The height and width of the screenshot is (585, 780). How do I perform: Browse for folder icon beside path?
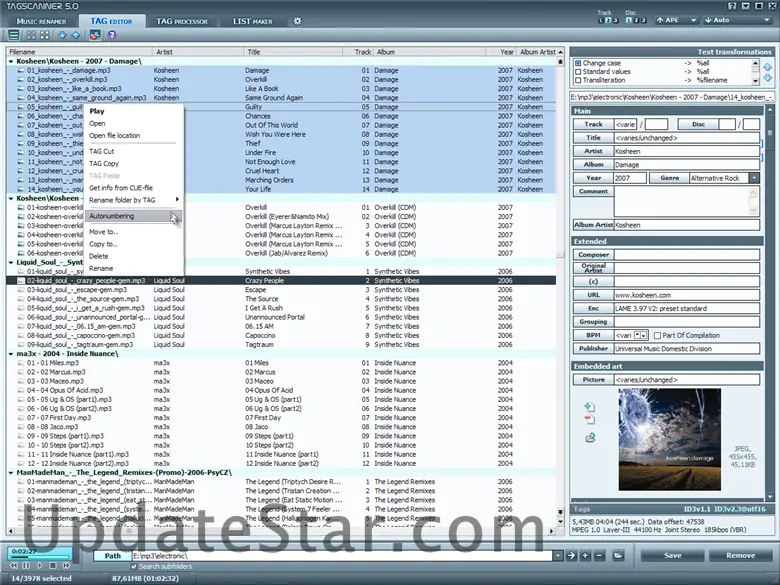(x=618, y=556)
